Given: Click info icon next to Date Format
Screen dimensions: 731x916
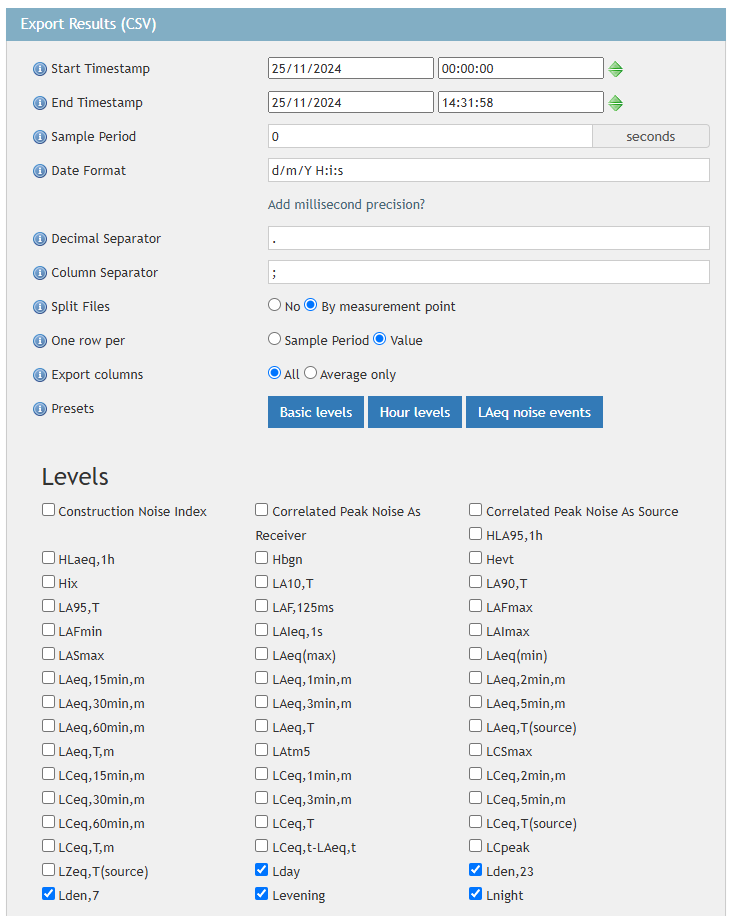Looking at the screenshot, I should (x=40, y=171).
